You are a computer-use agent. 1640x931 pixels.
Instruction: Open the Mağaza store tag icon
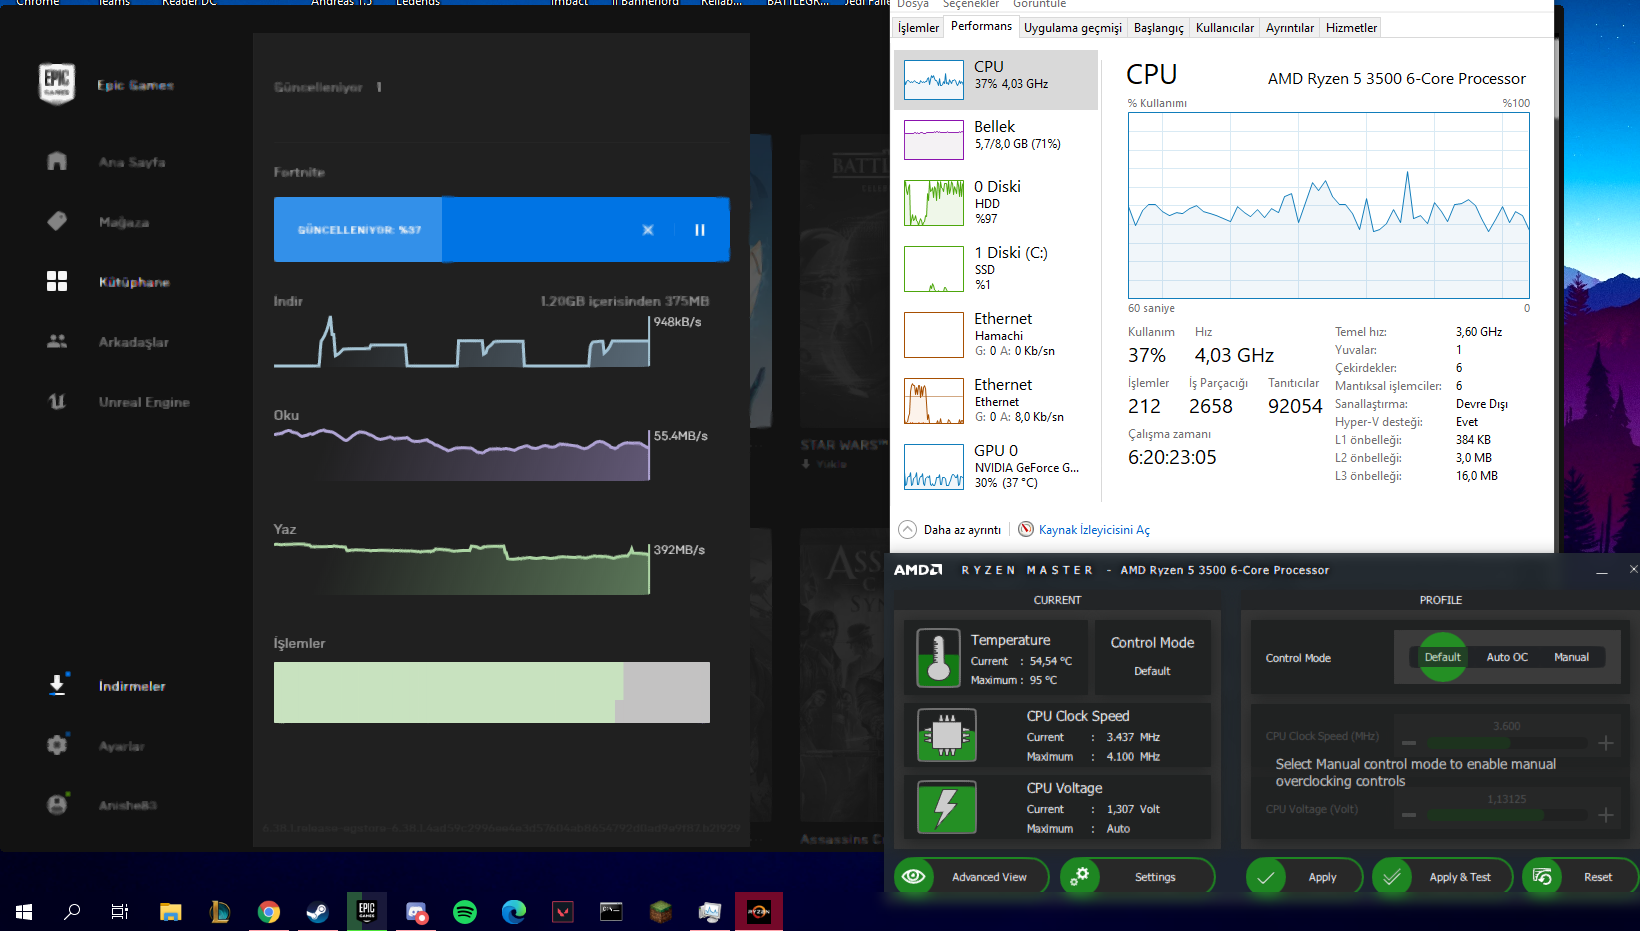[x=57, y=221]
